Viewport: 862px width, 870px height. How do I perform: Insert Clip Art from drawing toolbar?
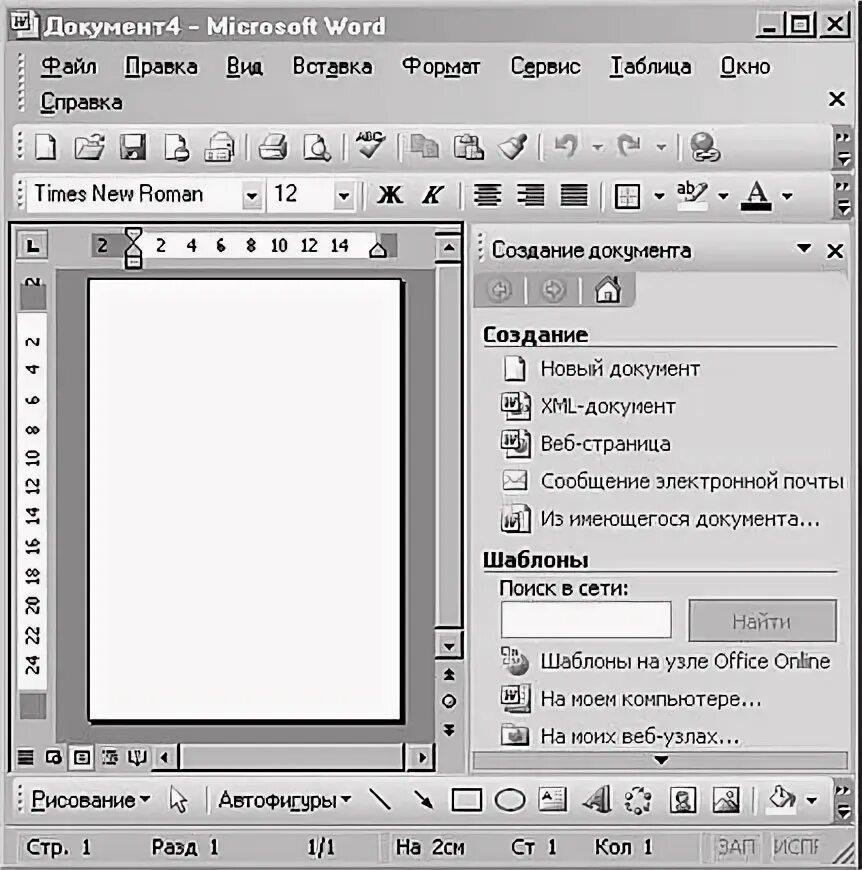tap(683, 800)
